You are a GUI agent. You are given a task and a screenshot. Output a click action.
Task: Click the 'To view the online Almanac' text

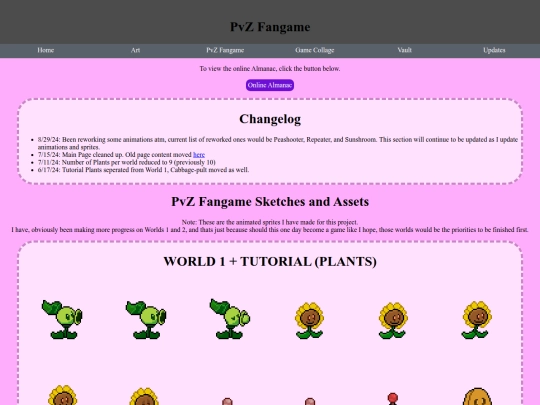point(270,69)
